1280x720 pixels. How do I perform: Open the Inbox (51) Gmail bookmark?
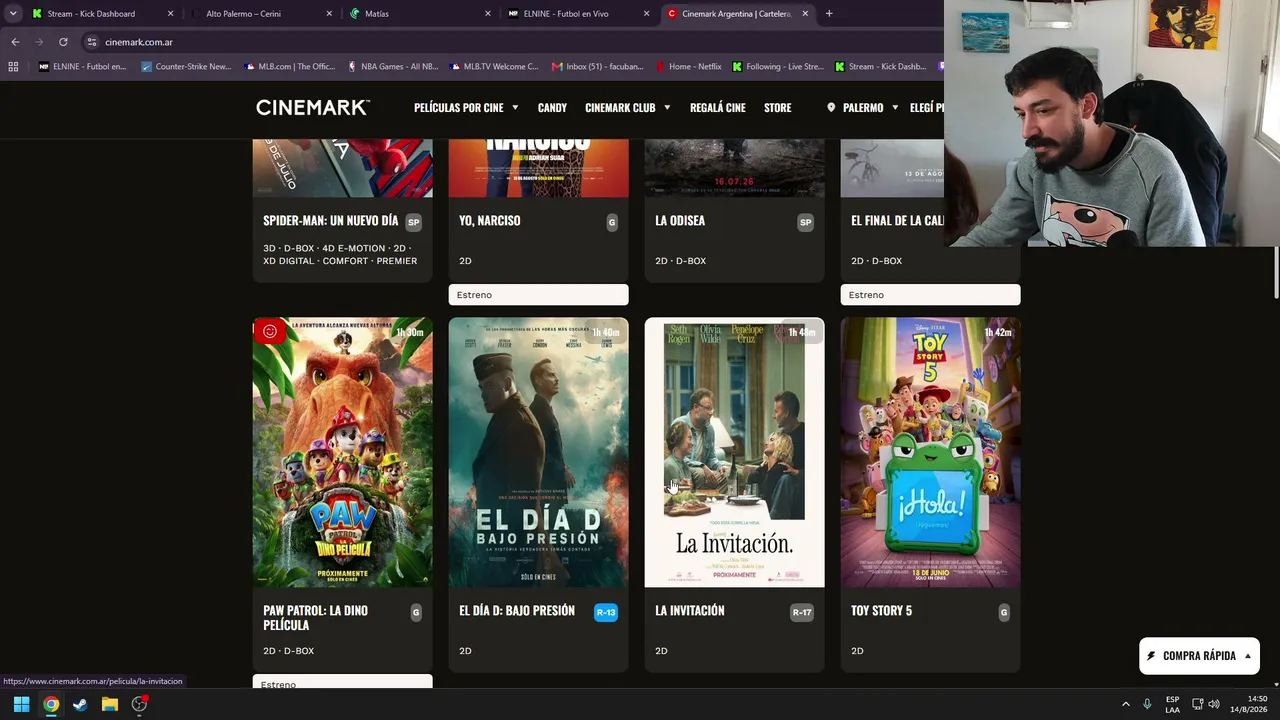pos(597,67)
